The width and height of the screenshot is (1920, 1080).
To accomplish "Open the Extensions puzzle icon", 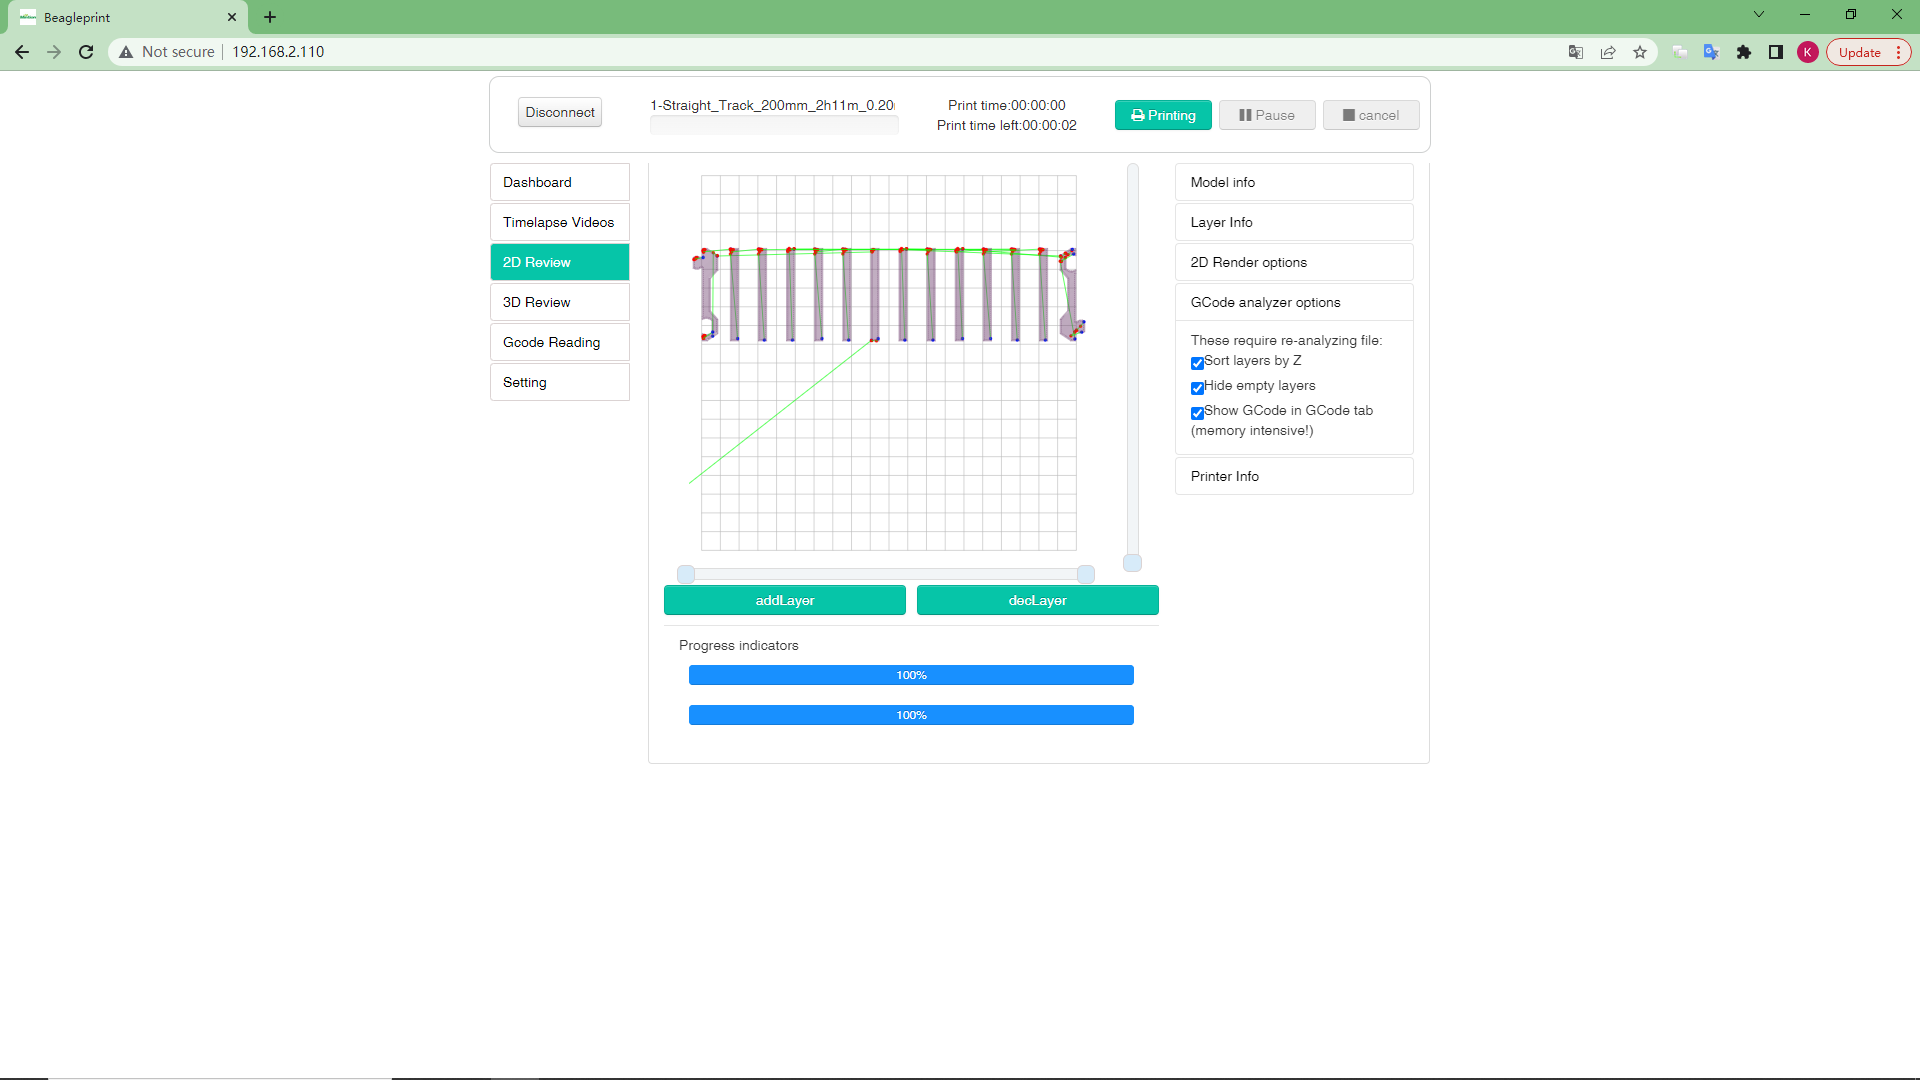I will (1744, 52).
